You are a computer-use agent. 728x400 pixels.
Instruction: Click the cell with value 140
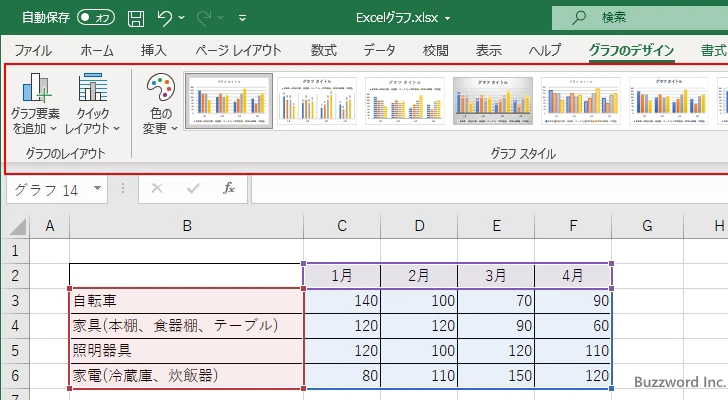(342, 301)
